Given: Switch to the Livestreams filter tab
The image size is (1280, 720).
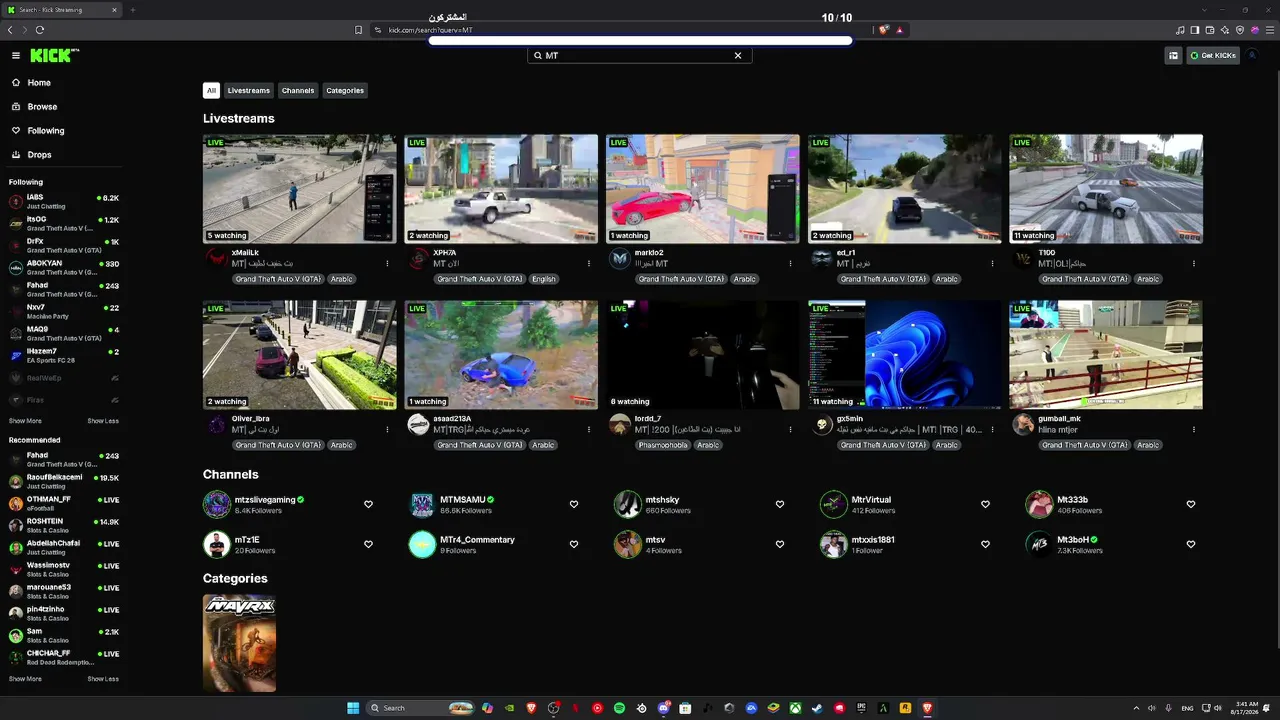Looking at the screenshot, I should coord(249,90).
